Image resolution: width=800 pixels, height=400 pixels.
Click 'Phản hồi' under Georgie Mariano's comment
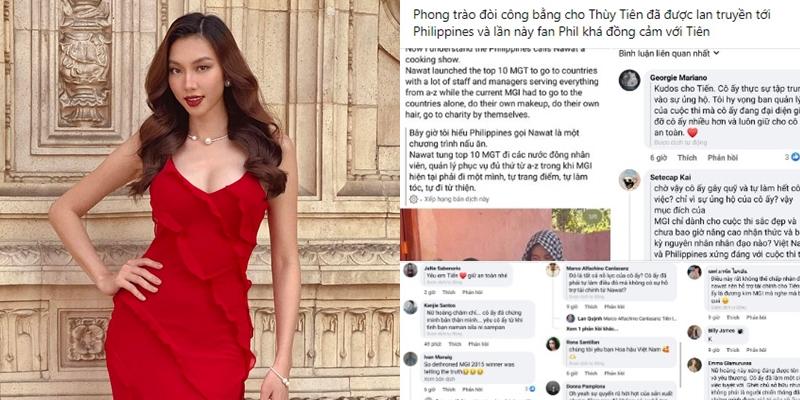click(722, 158)
